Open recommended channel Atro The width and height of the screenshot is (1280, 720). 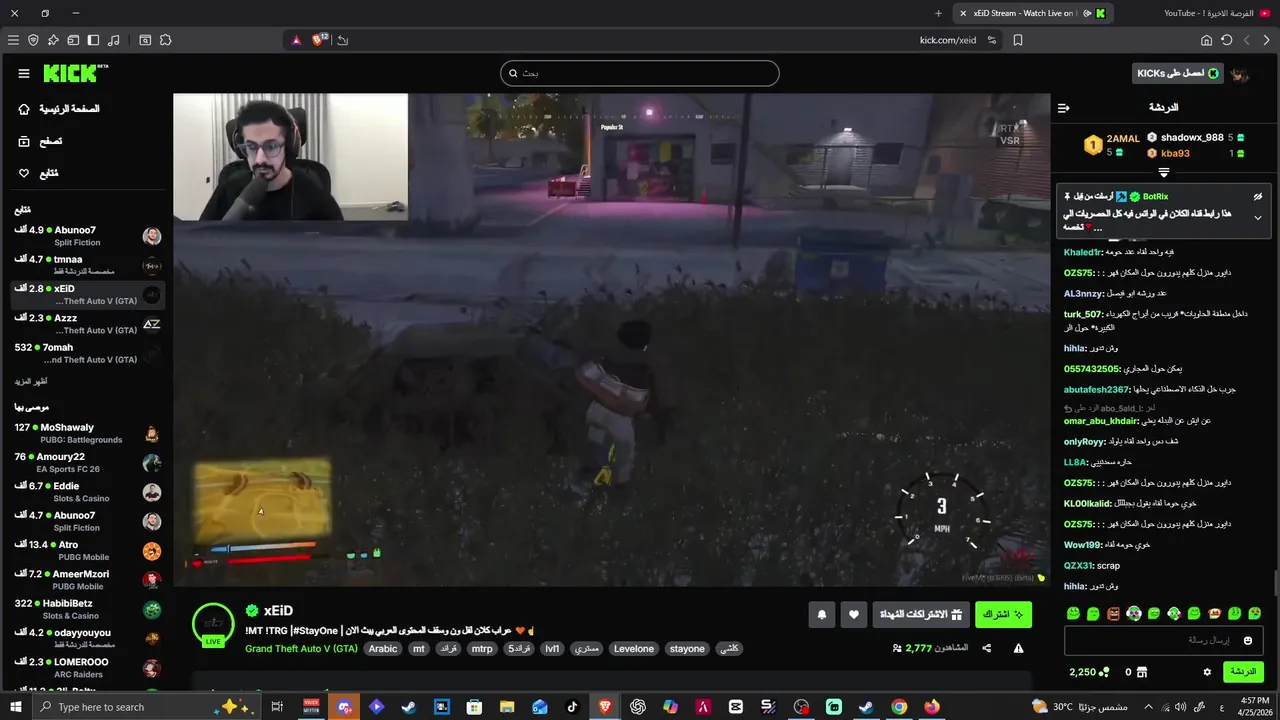(87, 551)
